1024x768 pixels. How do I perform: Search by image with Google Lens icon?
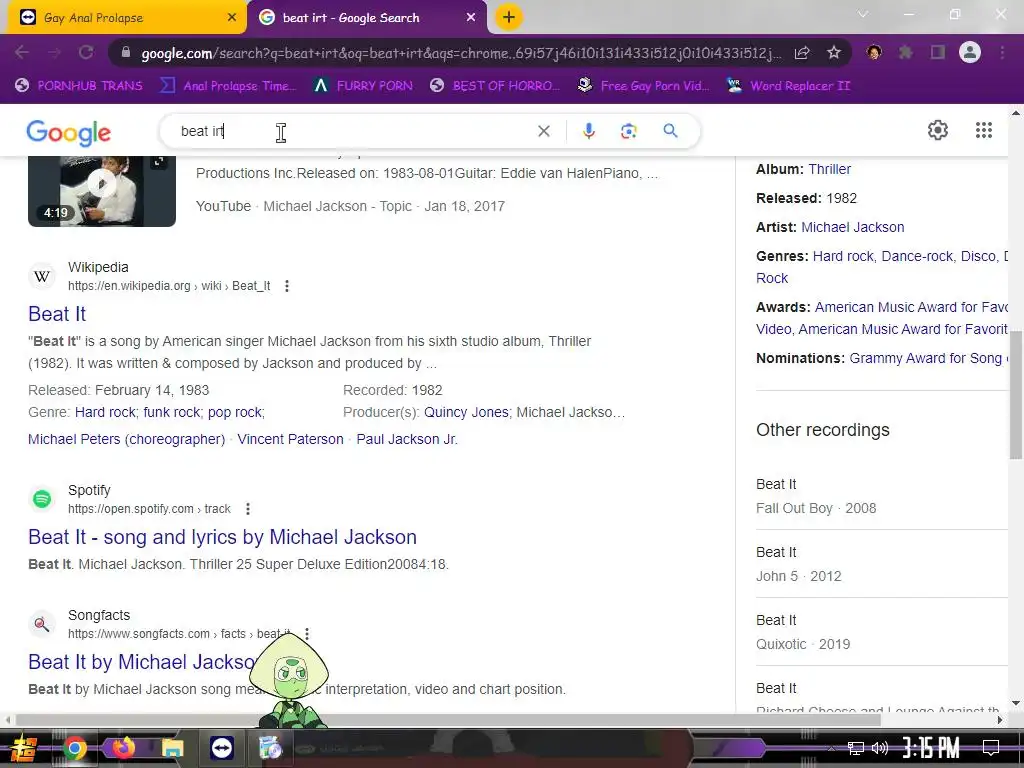[x=628, y=131]
